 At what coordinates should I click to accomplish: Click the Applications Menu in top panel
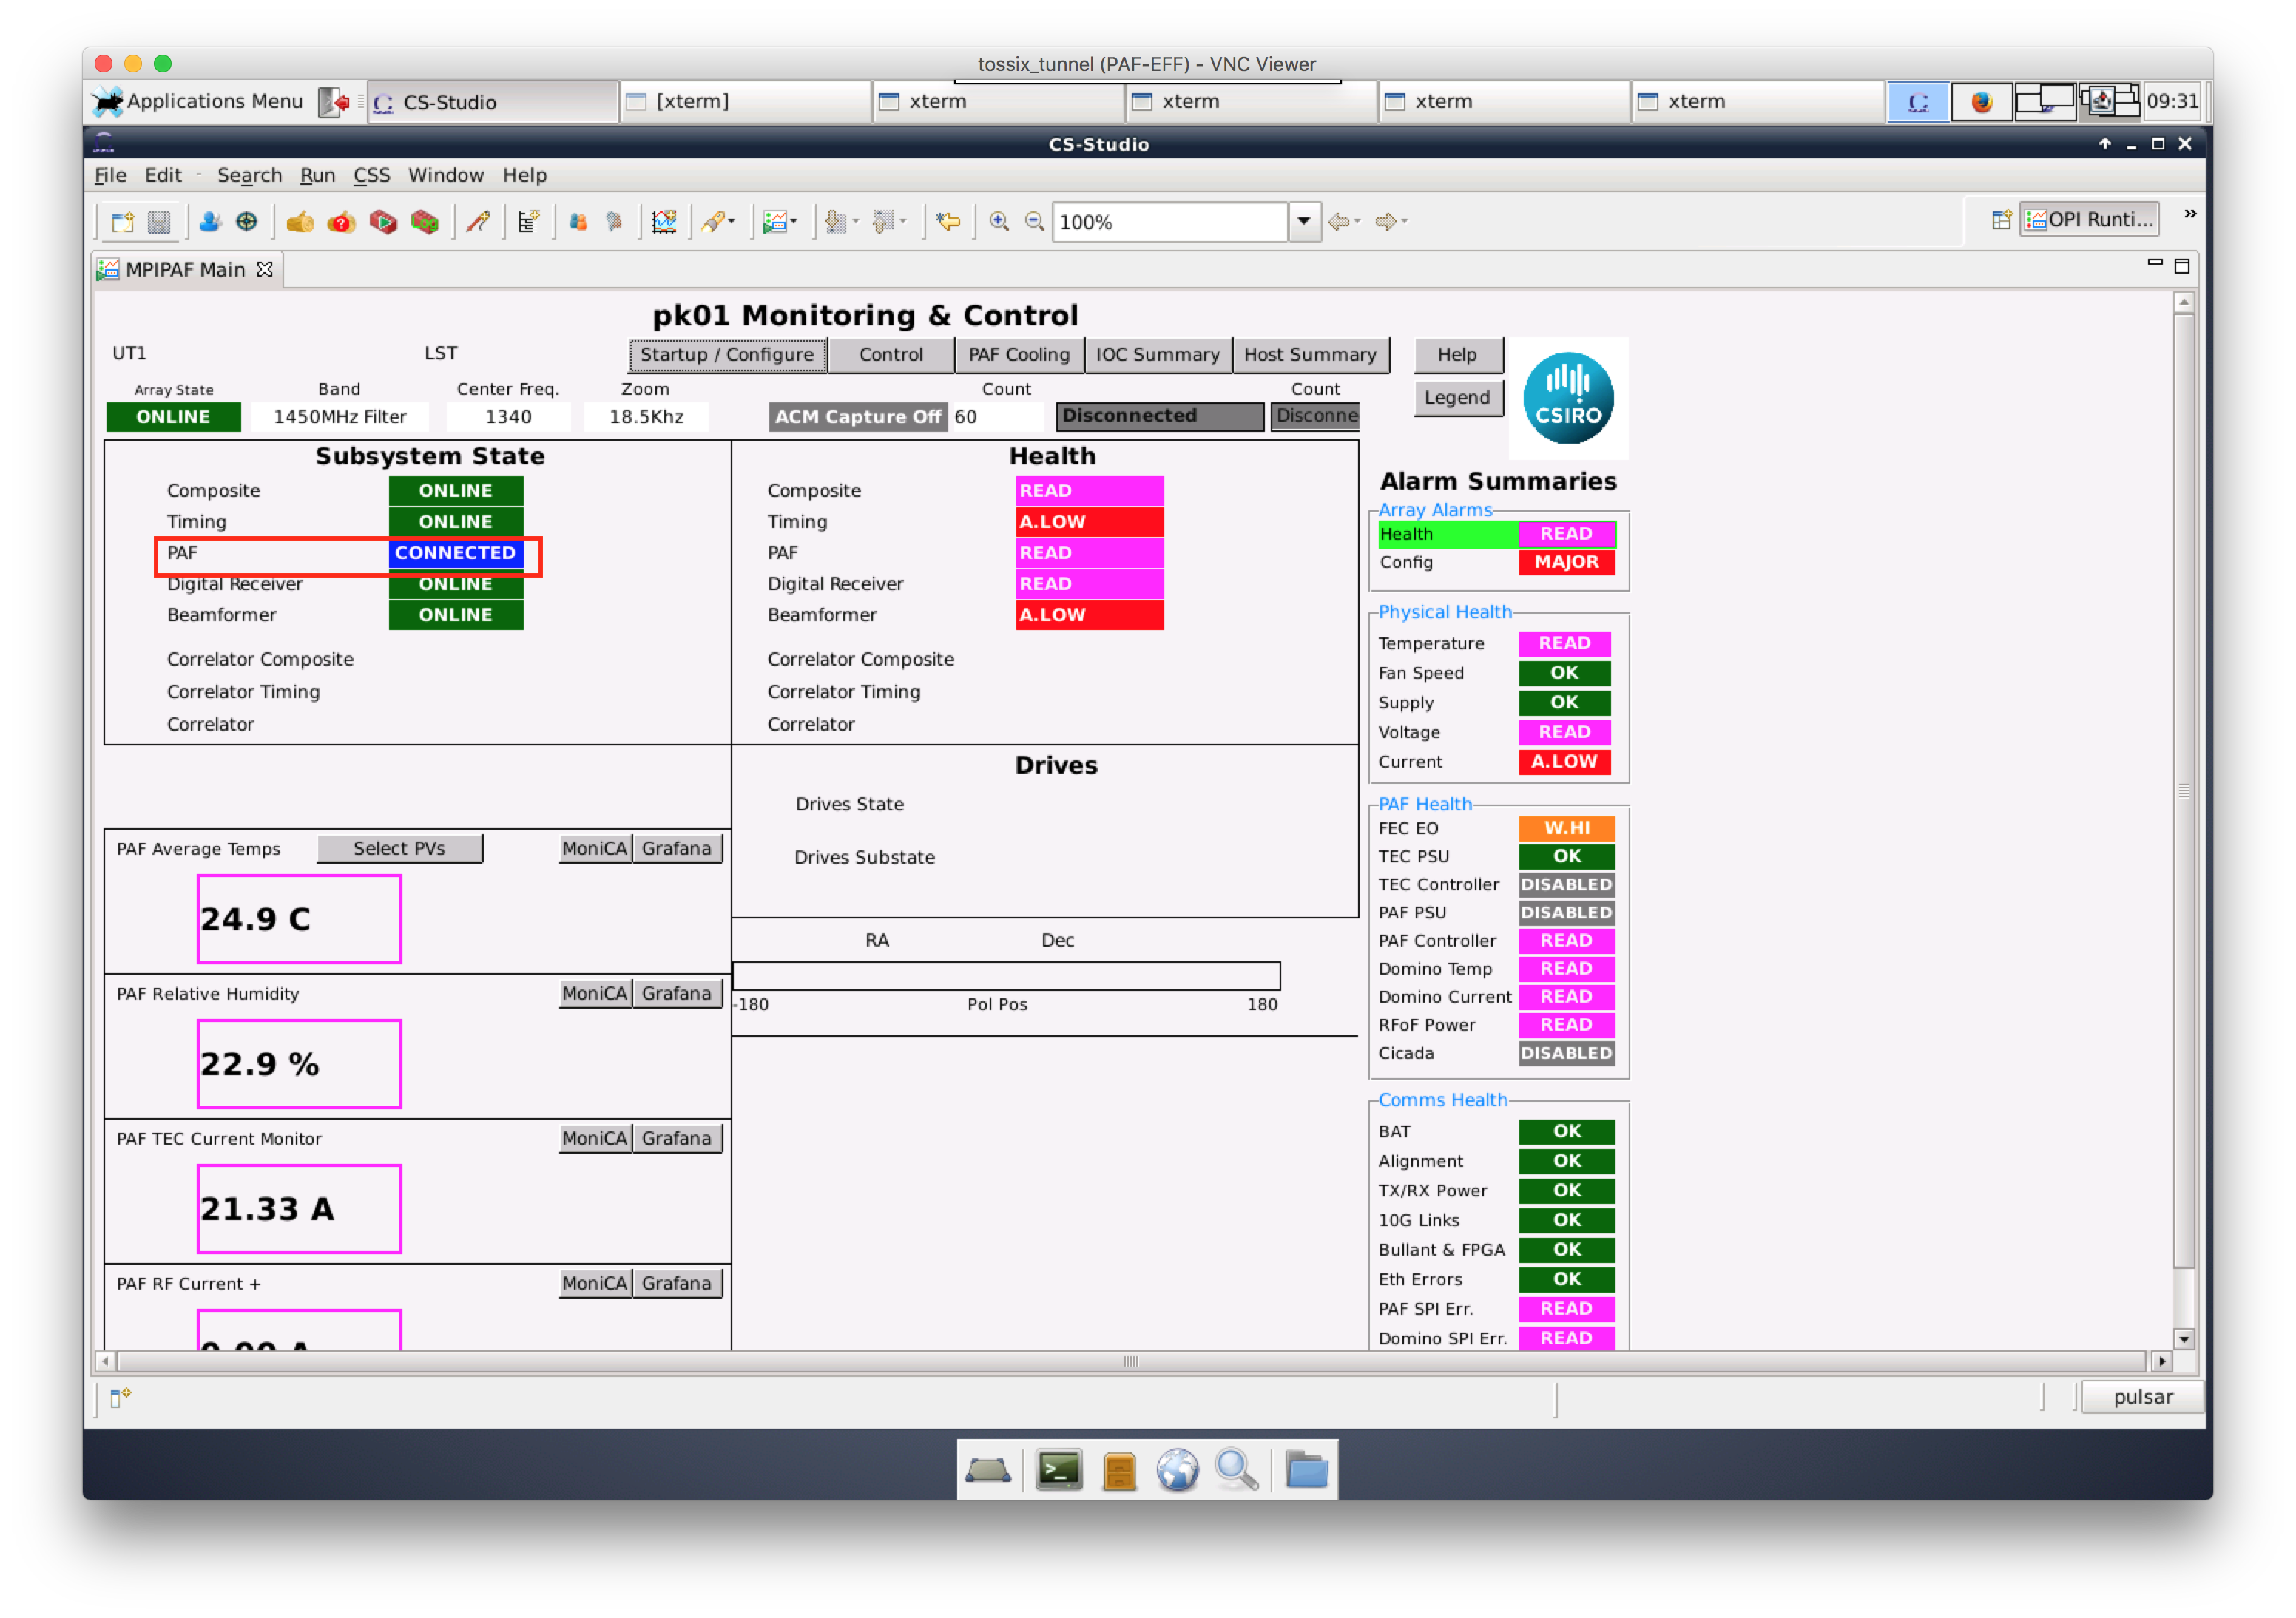pos(197,101)
